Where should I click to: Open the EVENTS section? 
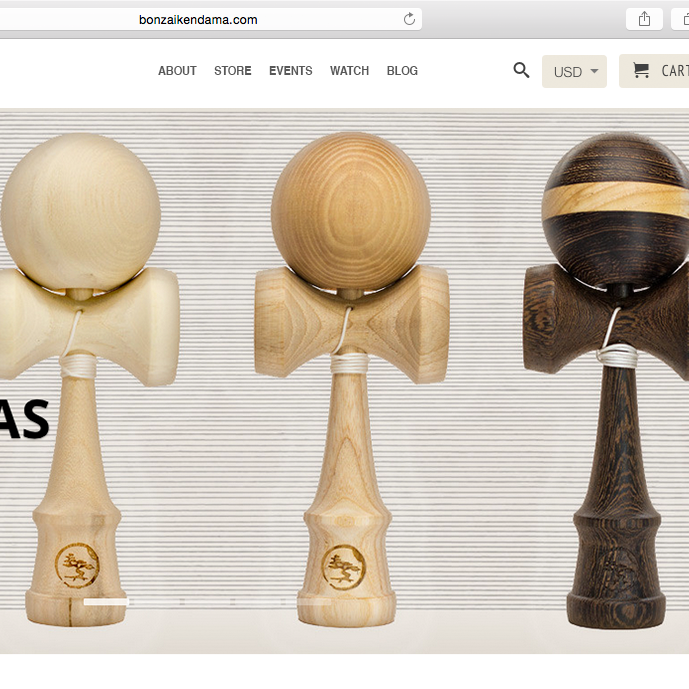point(290,71)
